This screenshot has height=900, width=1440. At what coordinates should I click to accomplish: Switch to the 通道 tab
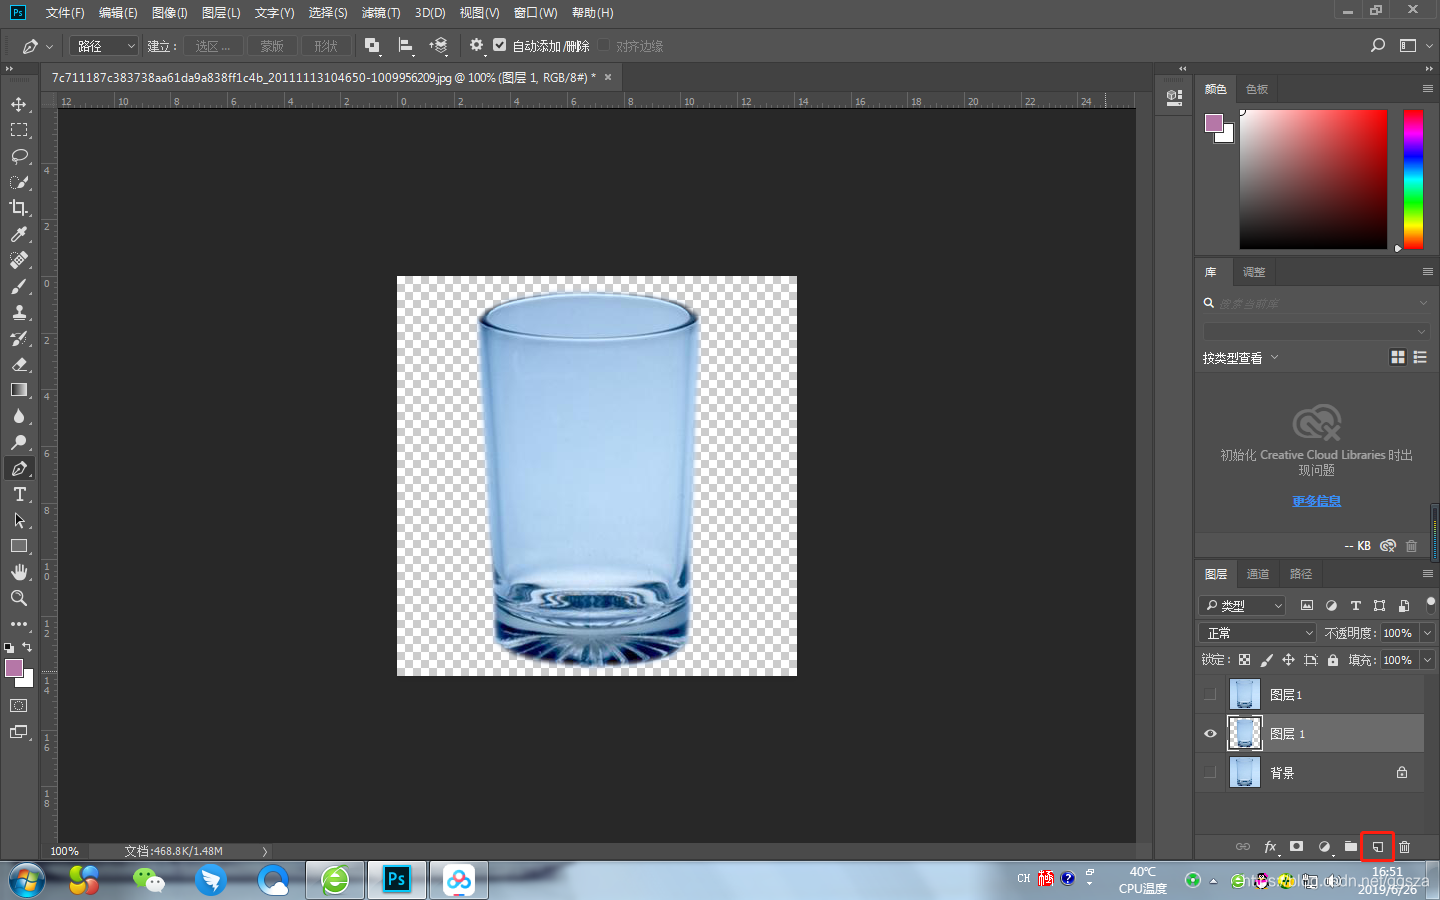[x=1258, y=574]
